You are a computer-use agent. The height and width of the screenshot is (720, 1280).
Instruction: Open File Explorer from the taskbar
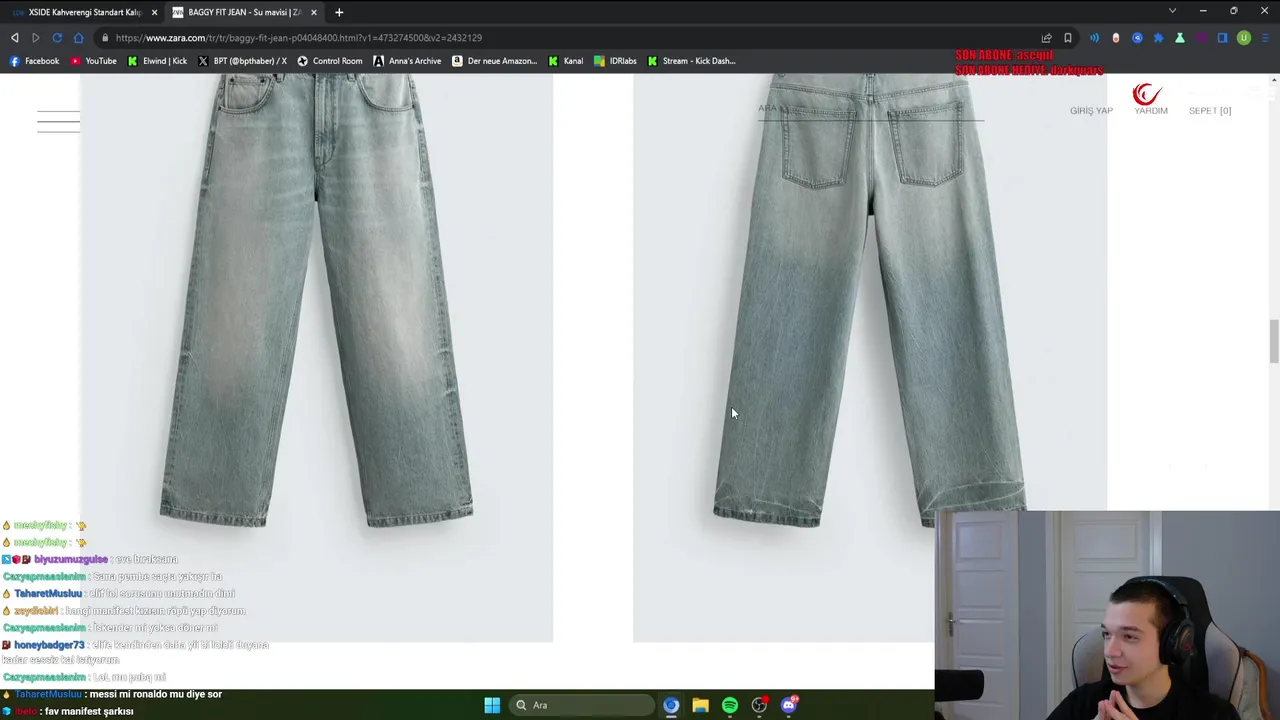[x=700, y=705]
